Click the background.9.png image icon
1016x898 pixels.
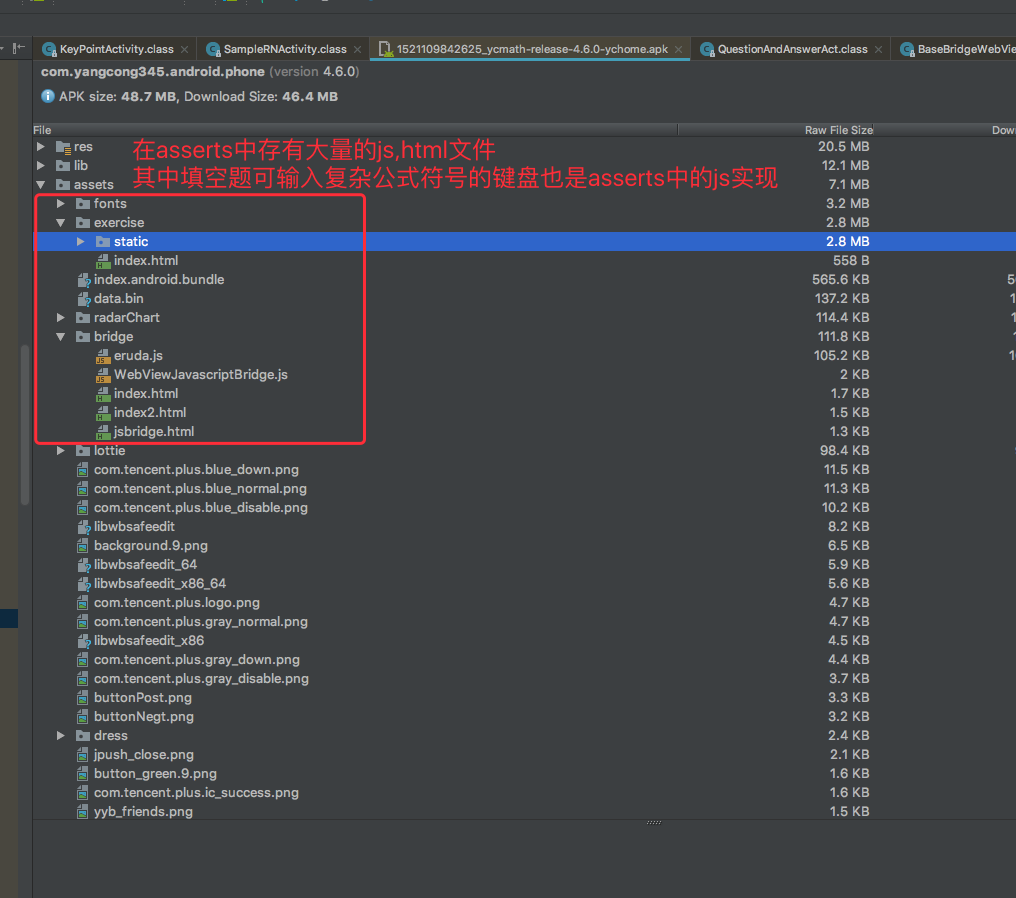[83, 546]
